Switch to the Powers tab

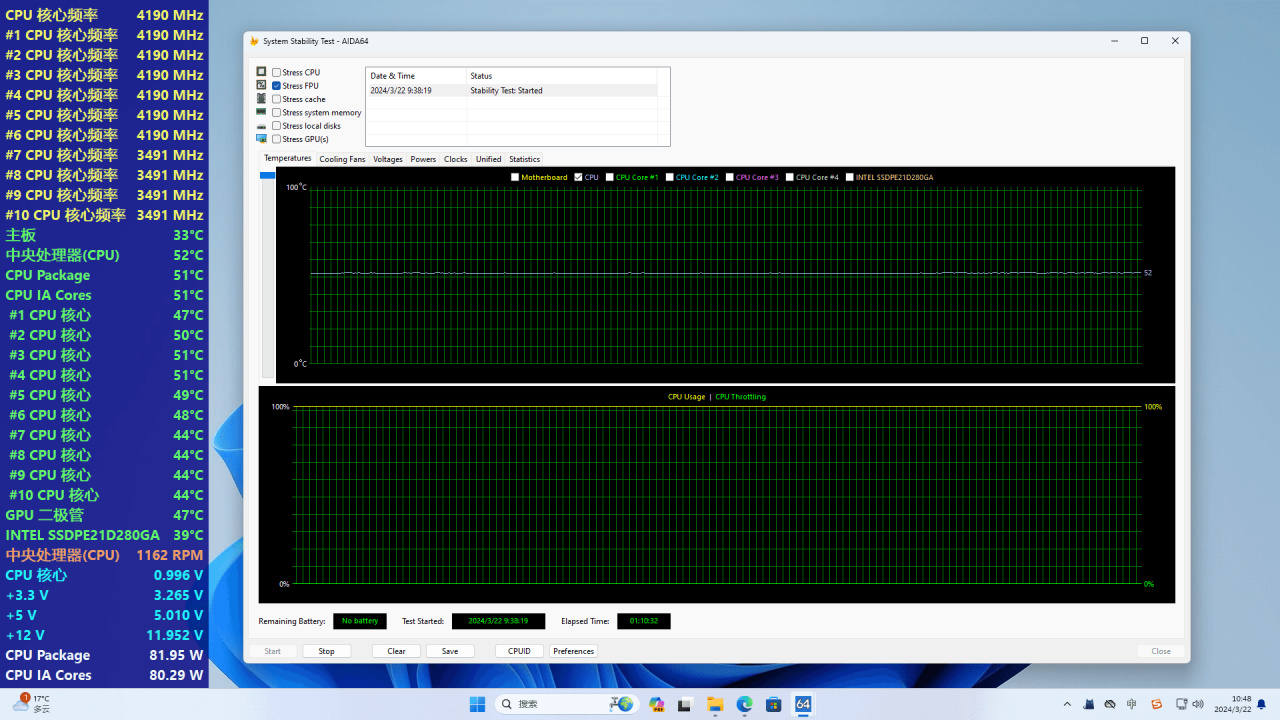(423, 159)
